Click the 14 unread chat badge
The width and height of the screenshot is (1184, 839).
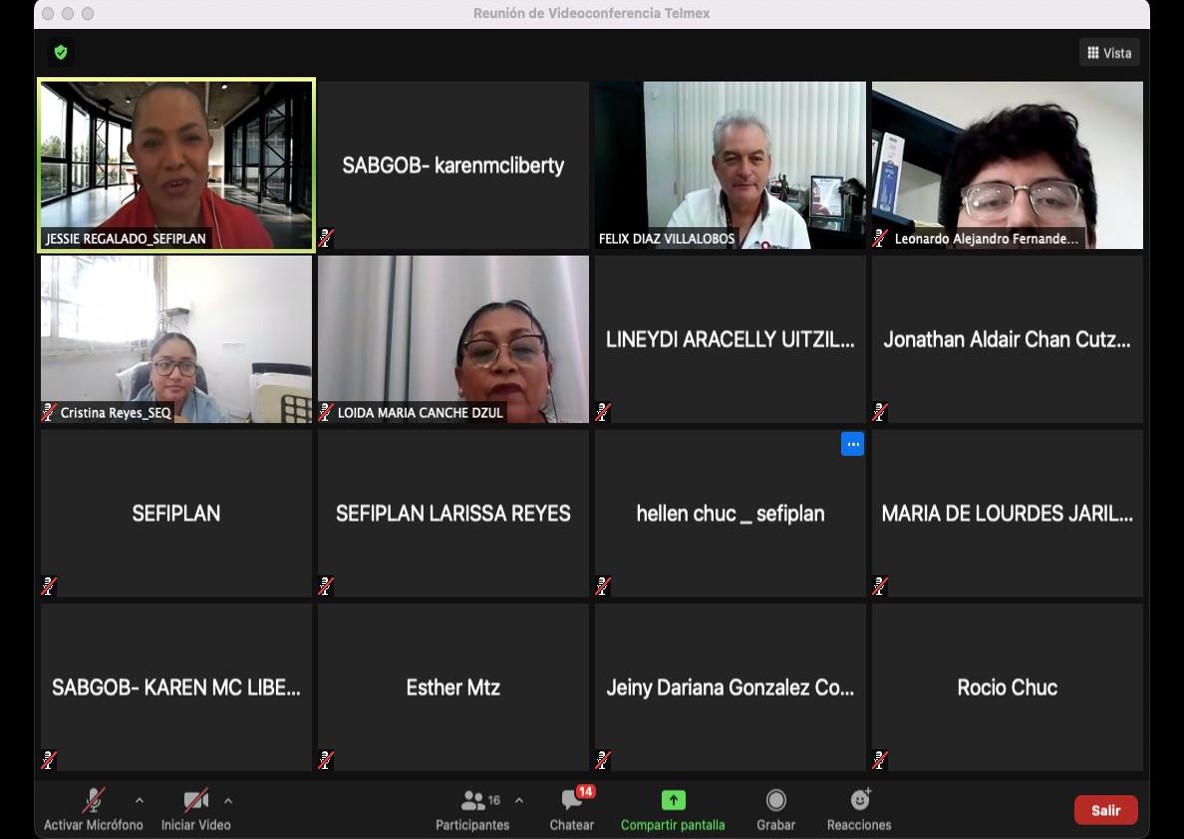[585, 791]
